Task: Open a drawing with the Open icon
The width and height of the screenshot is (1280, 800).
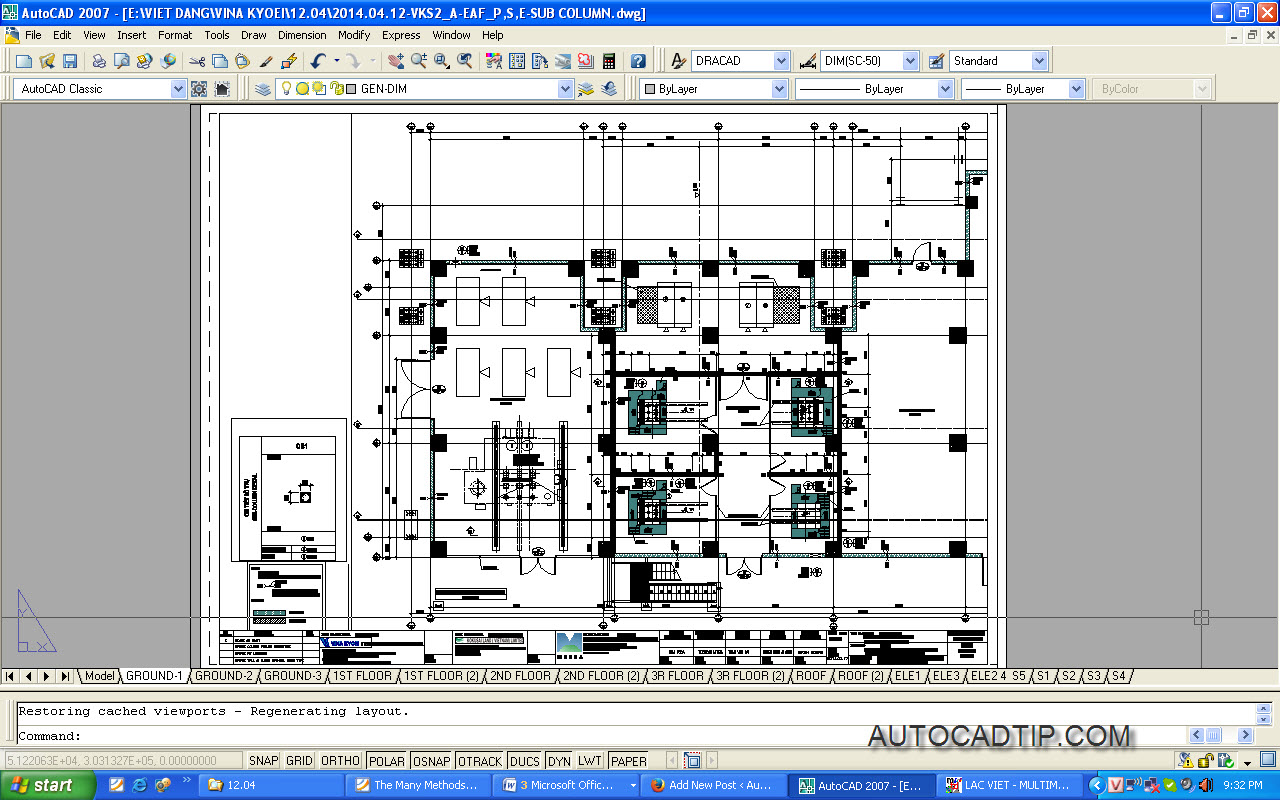Action: point(47,61)
